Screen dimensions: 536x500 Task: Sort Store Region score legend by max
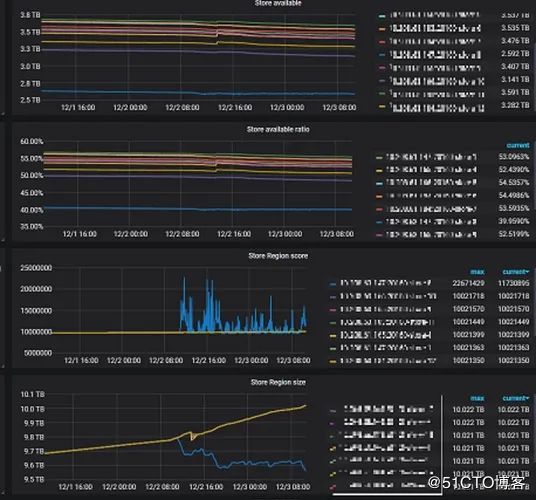(477, 272)
